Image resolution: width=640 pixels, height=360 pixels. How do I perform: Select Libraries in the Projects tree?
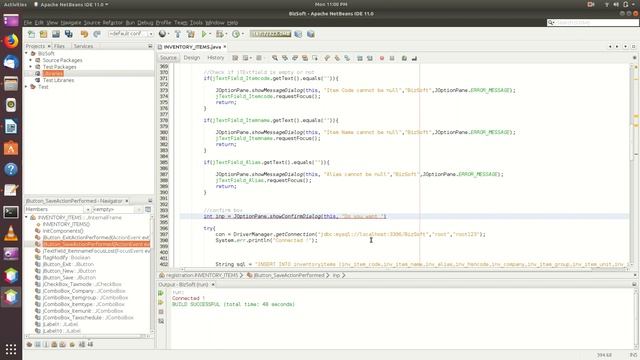click(x=53, y=73)
